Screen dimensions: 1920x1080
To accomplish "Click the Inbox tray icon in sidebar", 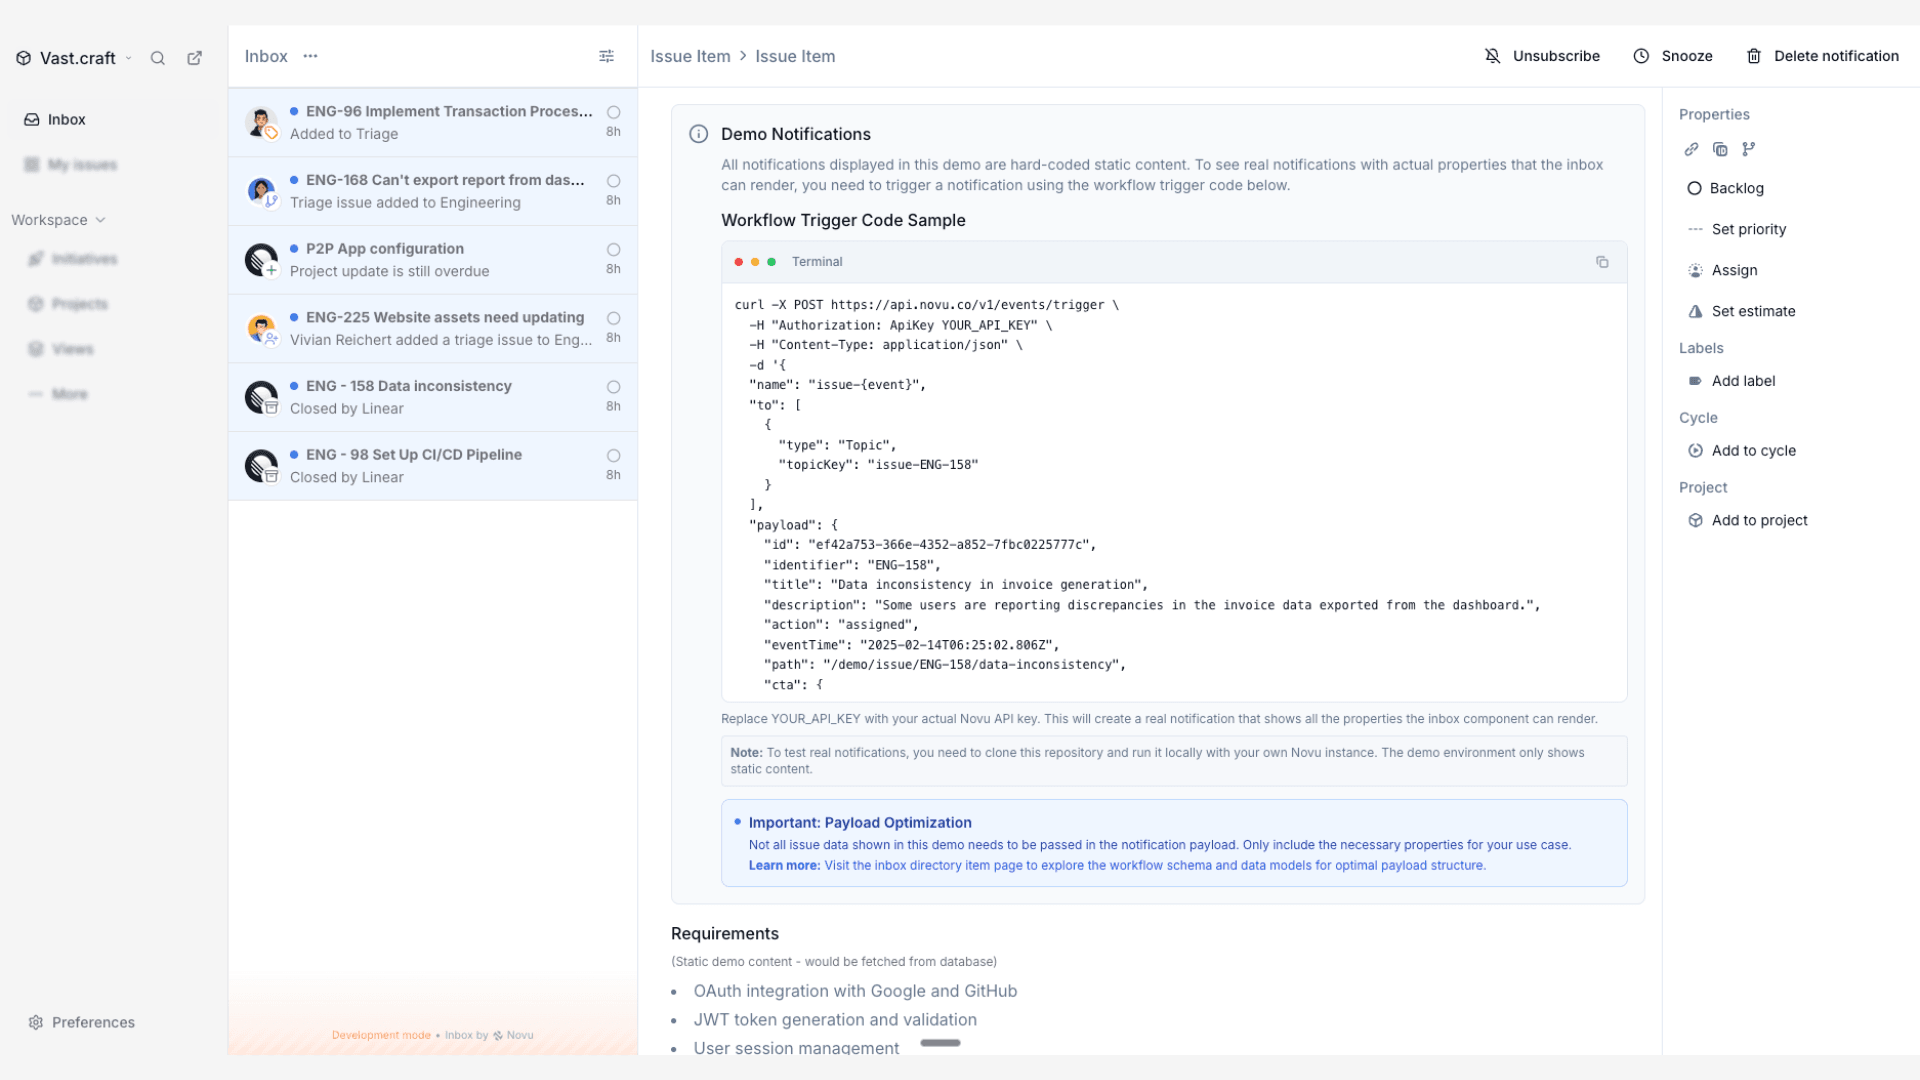I will coord(32,119).
